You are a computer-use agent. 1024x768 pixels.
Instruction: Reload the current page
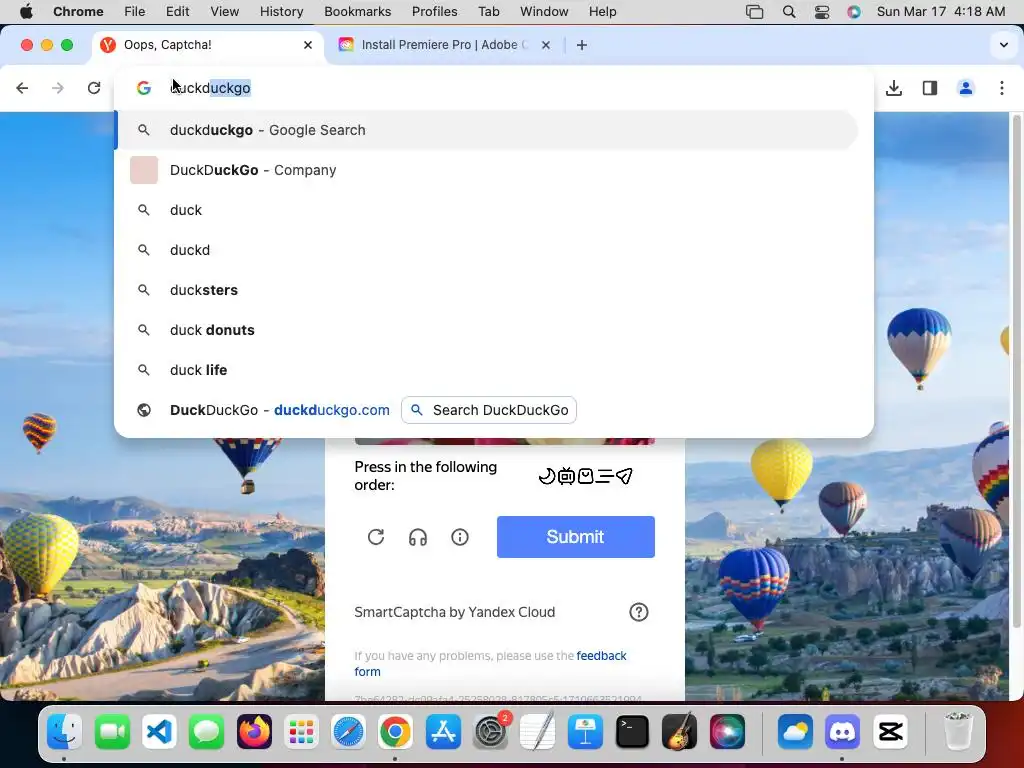[94, 88]
